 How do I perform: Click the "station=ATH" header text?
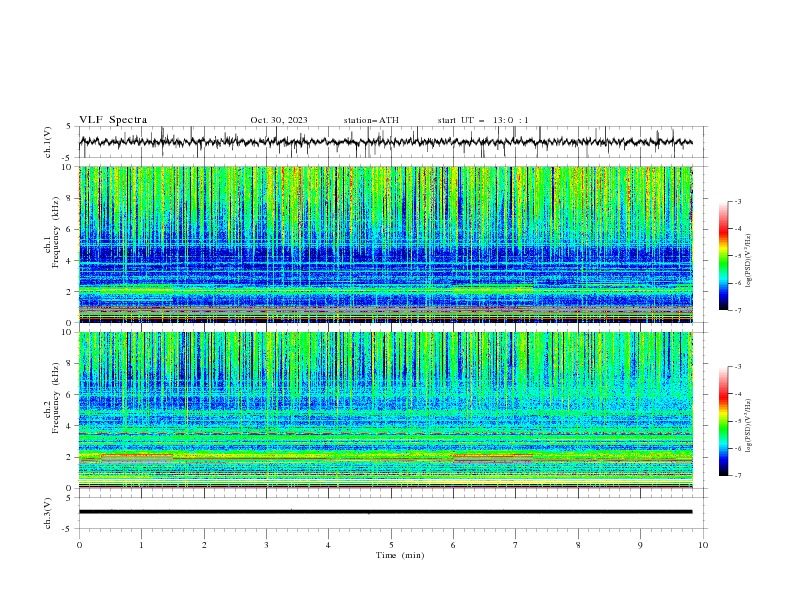[371, 120]
